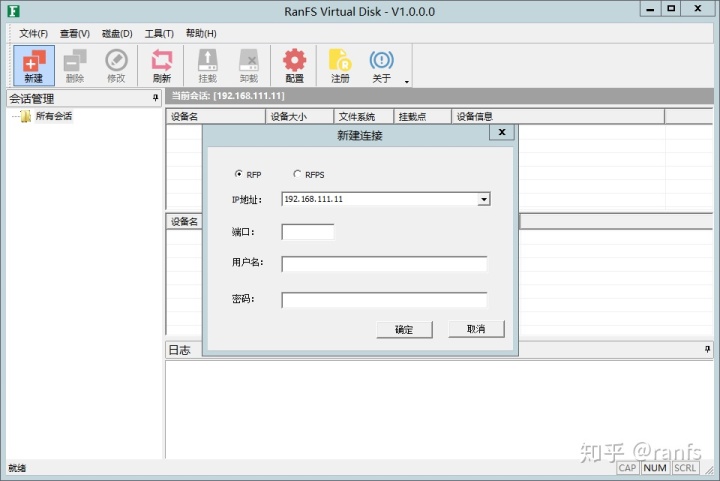
Task: Click SCRL indicator in status bar
Action: 685,468
